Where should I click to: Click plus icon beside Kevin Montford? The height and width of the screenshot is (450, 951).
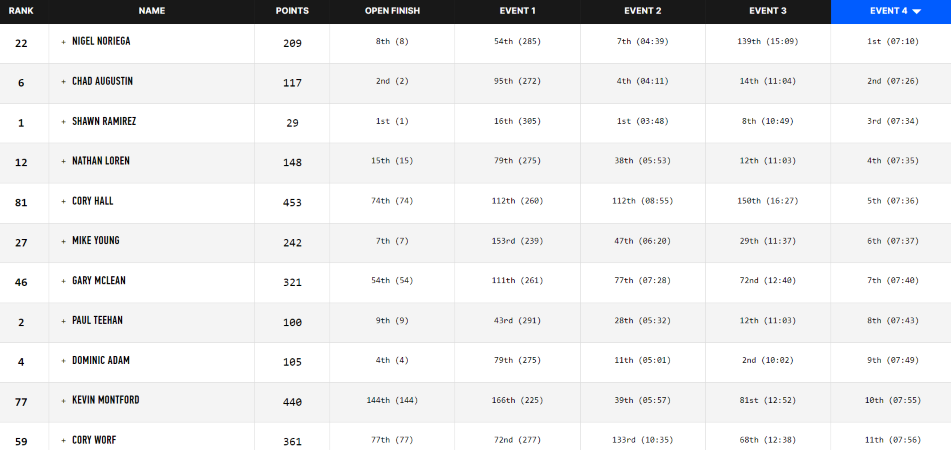point(64,401)
